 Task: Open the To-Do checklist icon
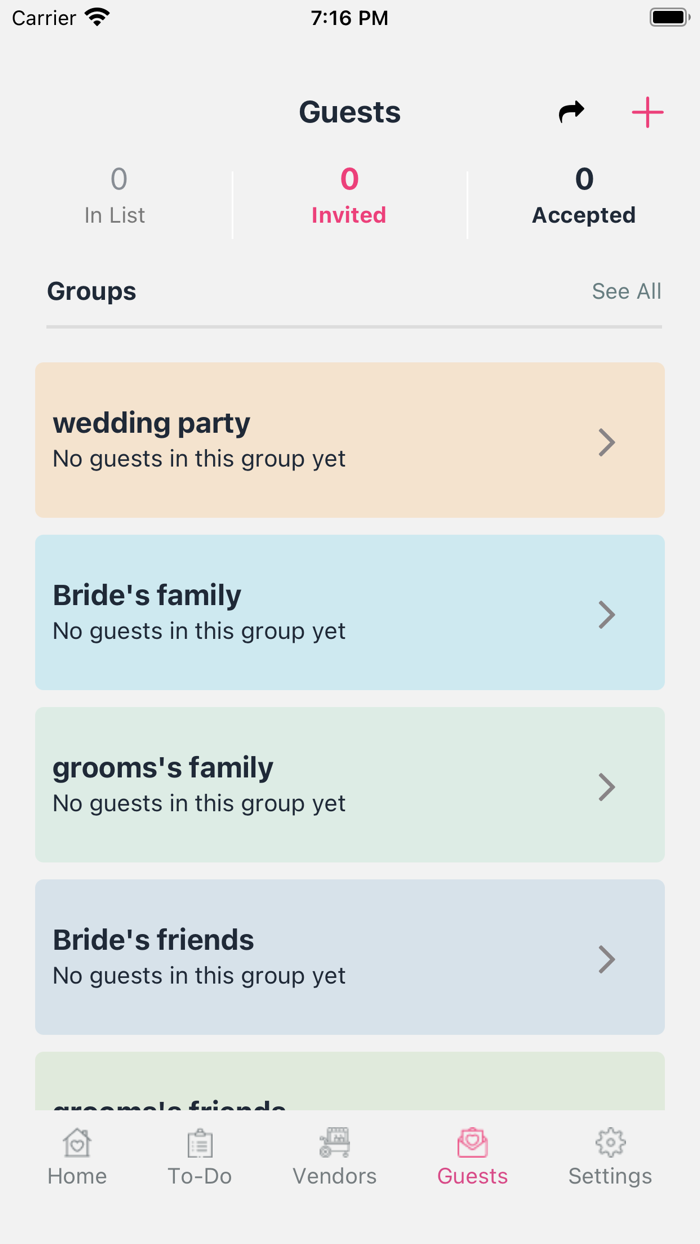199,1141
